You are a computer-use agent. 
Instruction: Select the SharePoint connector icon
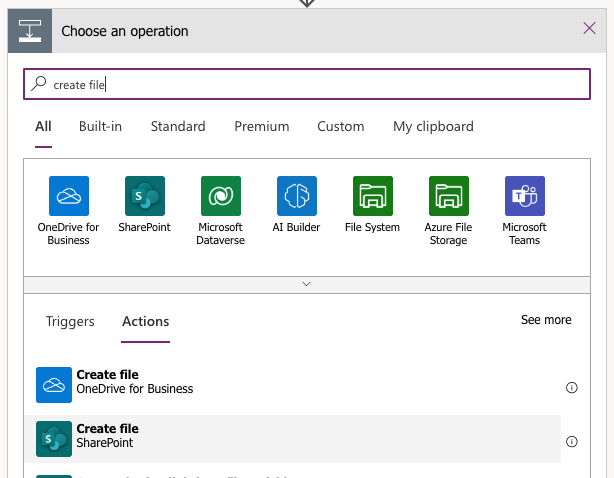click(x=145, y=196)
